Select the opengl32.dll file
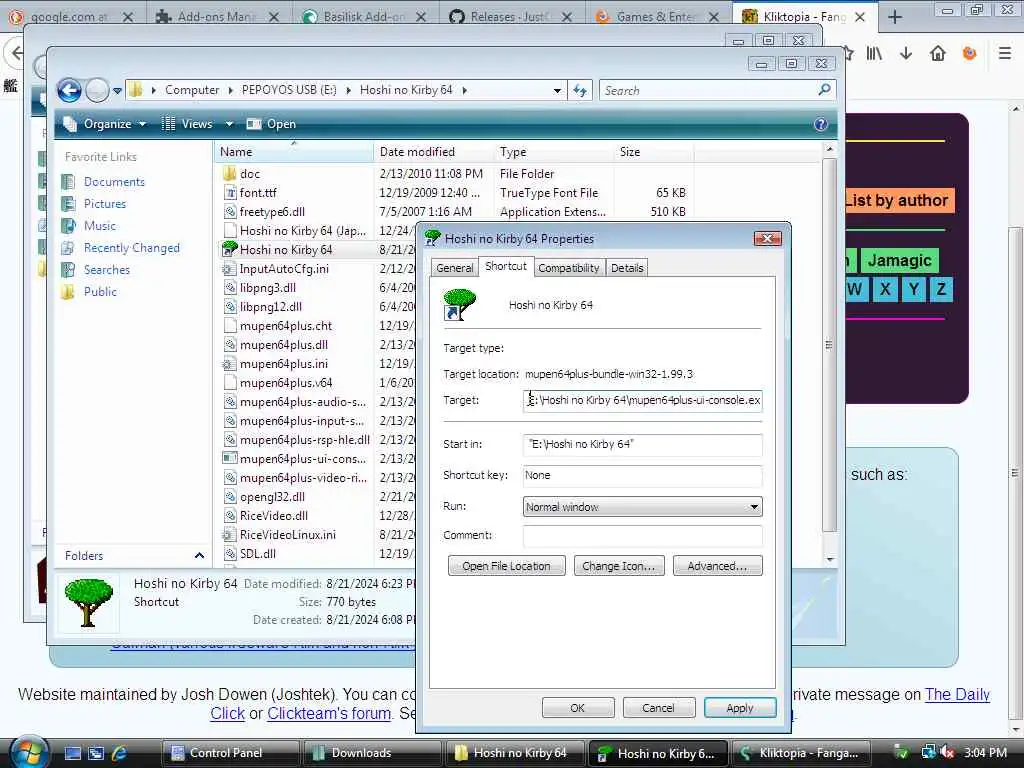The height and width of the screenshot is (768, 1024). pos(272,497)
